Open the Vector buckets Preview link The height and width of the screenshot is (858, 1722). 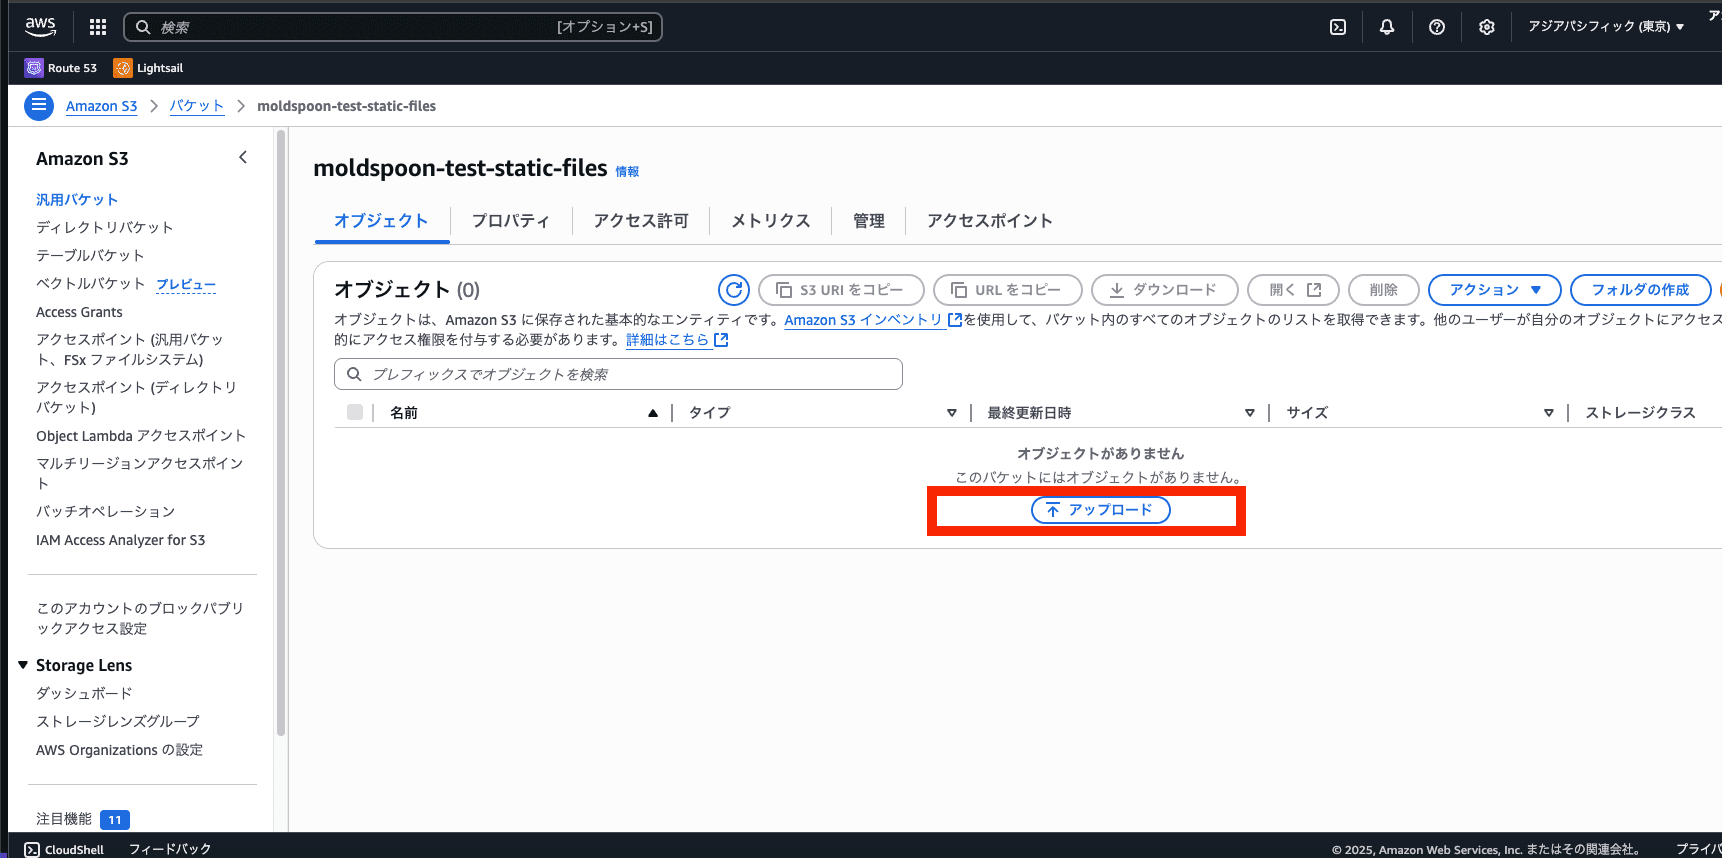coord(185,284)
